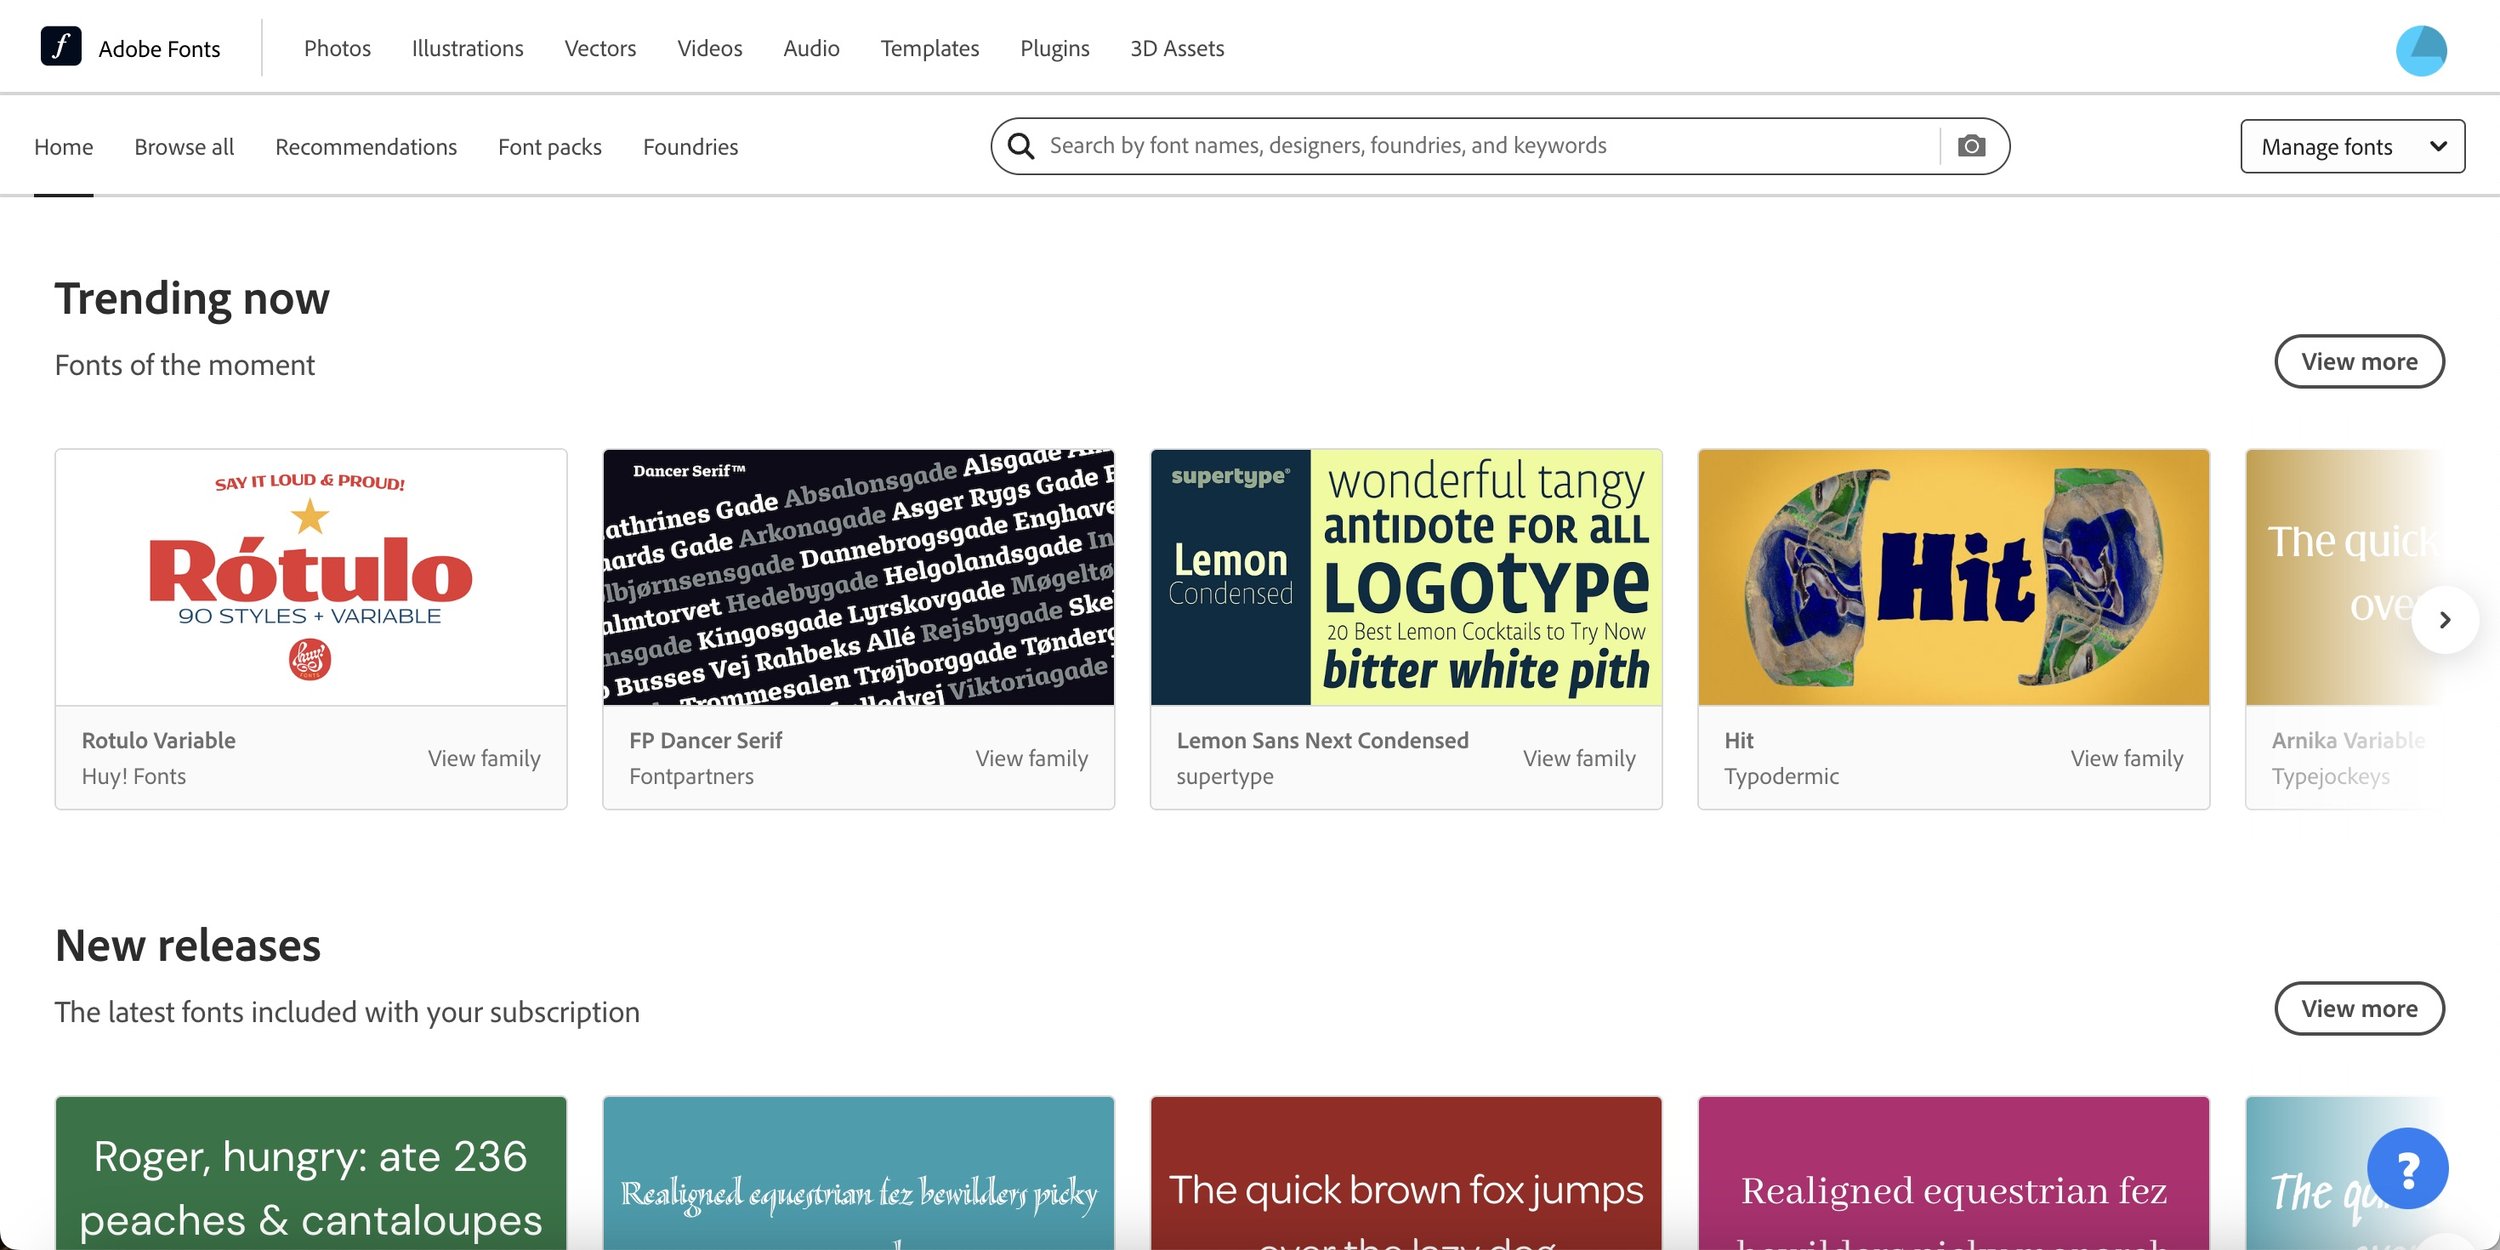Image resolution: width=2500 pixels, height=1250 pixels.
Task: Click the Arnika Variable font name
Action: (x=2348, y=740)
